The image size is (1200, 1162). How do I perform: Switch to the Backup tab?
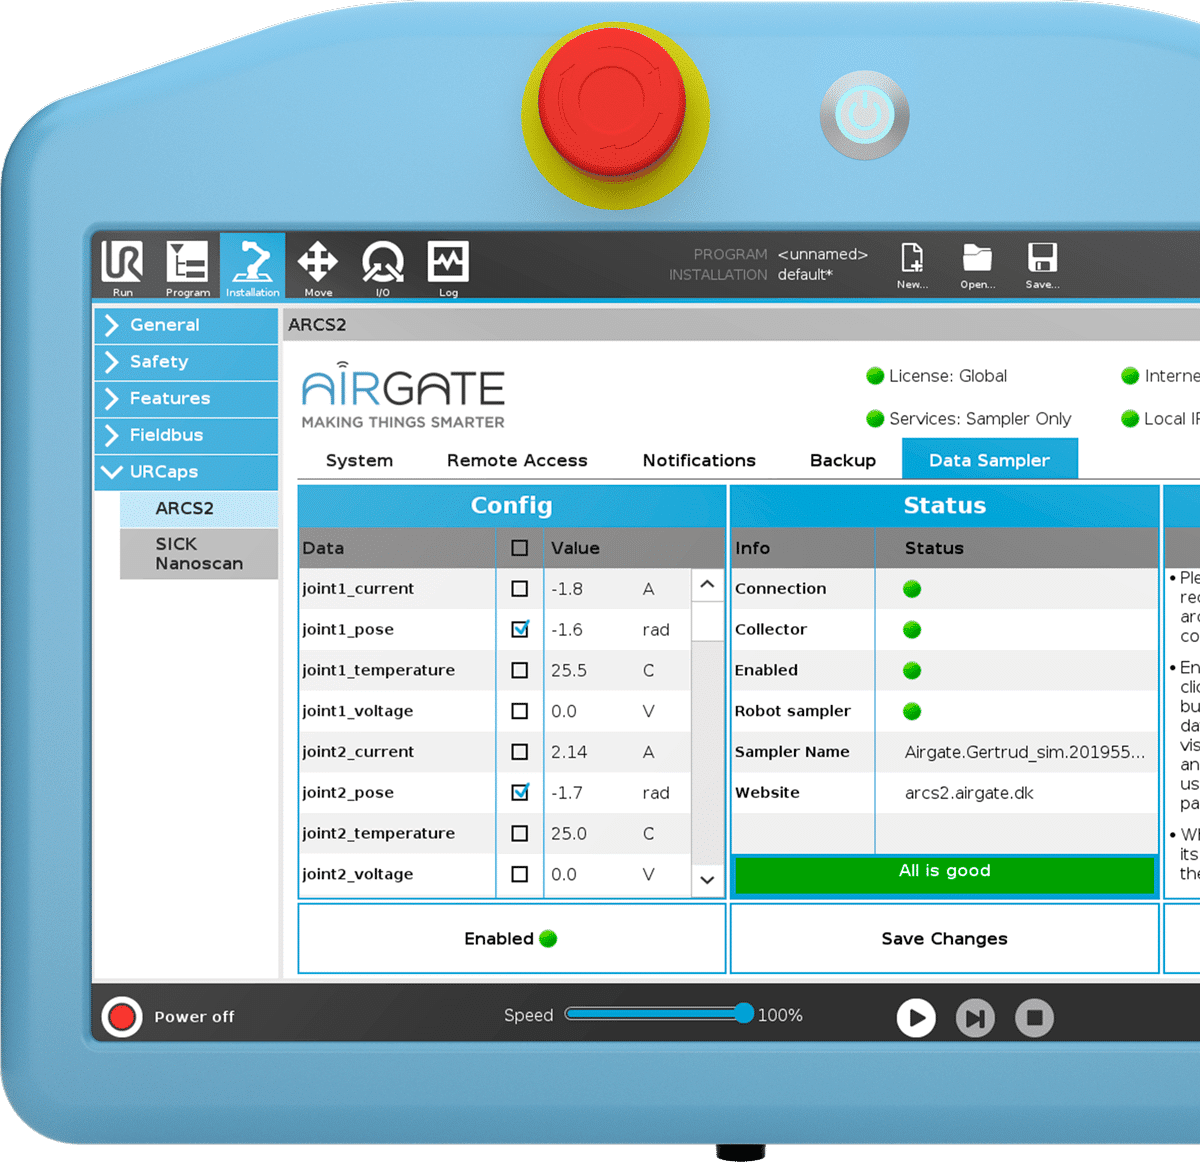click(x=843, y=460)
